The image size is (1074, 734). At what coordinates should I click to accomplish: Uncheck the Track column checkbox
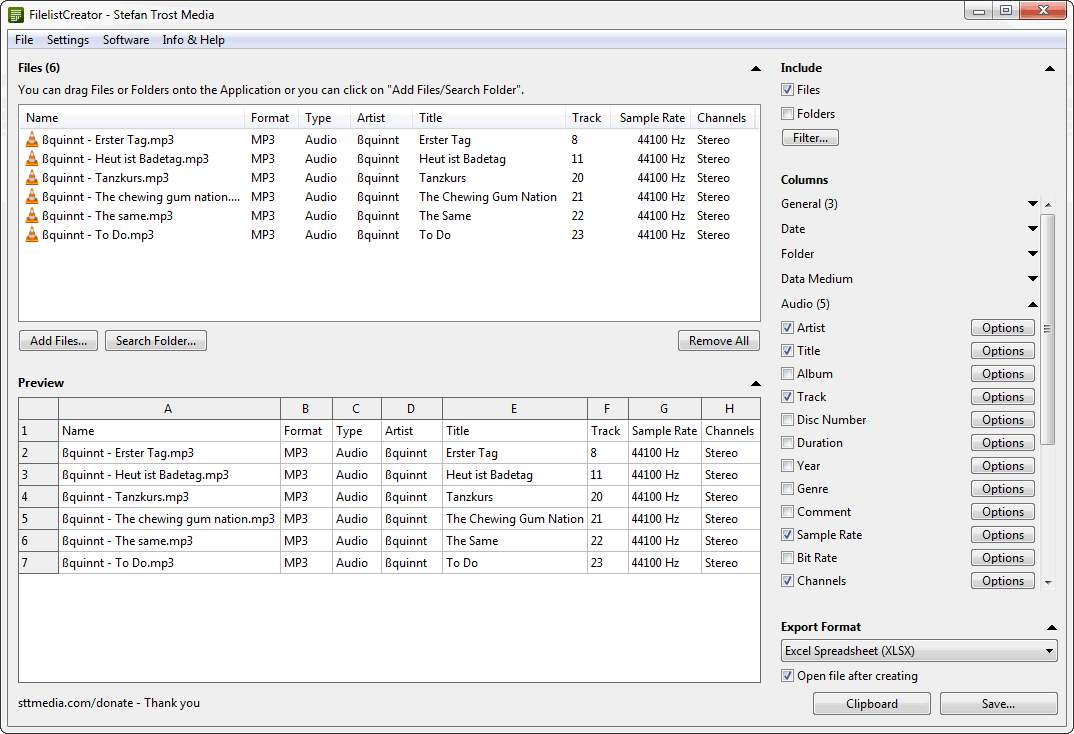tap(788, 396)
